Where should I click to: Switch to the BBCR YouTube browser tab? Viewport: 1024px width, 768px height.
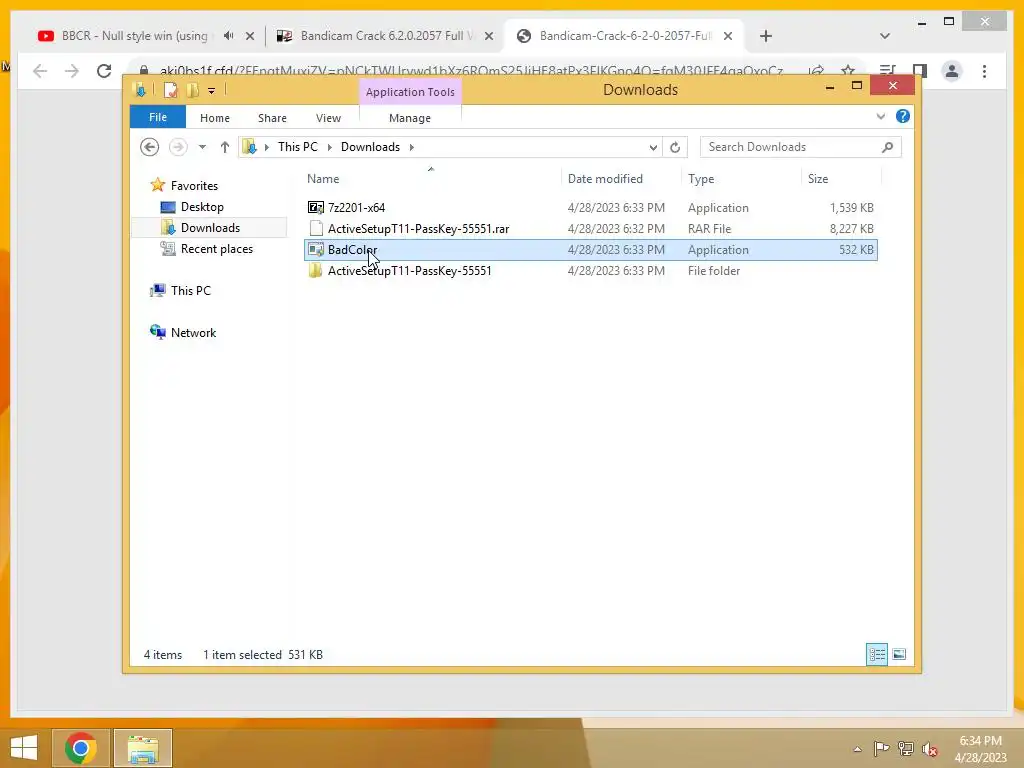point(134,36)
